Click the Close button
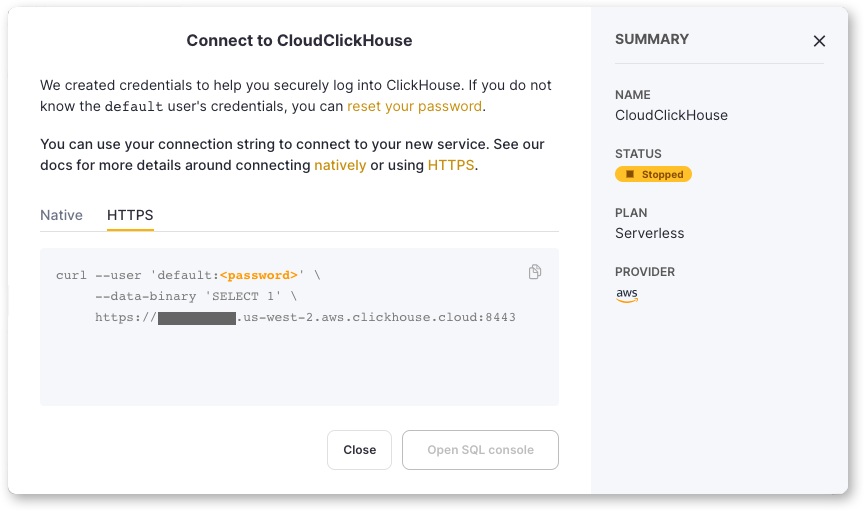This screenshot has height=511, width=864. coord(359,450)
